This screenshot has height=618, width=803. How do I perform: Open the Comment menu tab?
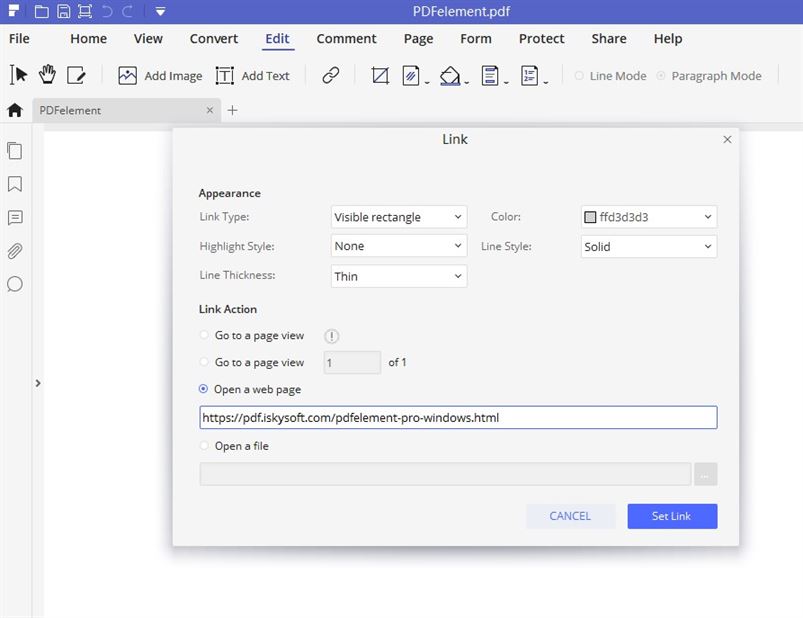[346, 39]
